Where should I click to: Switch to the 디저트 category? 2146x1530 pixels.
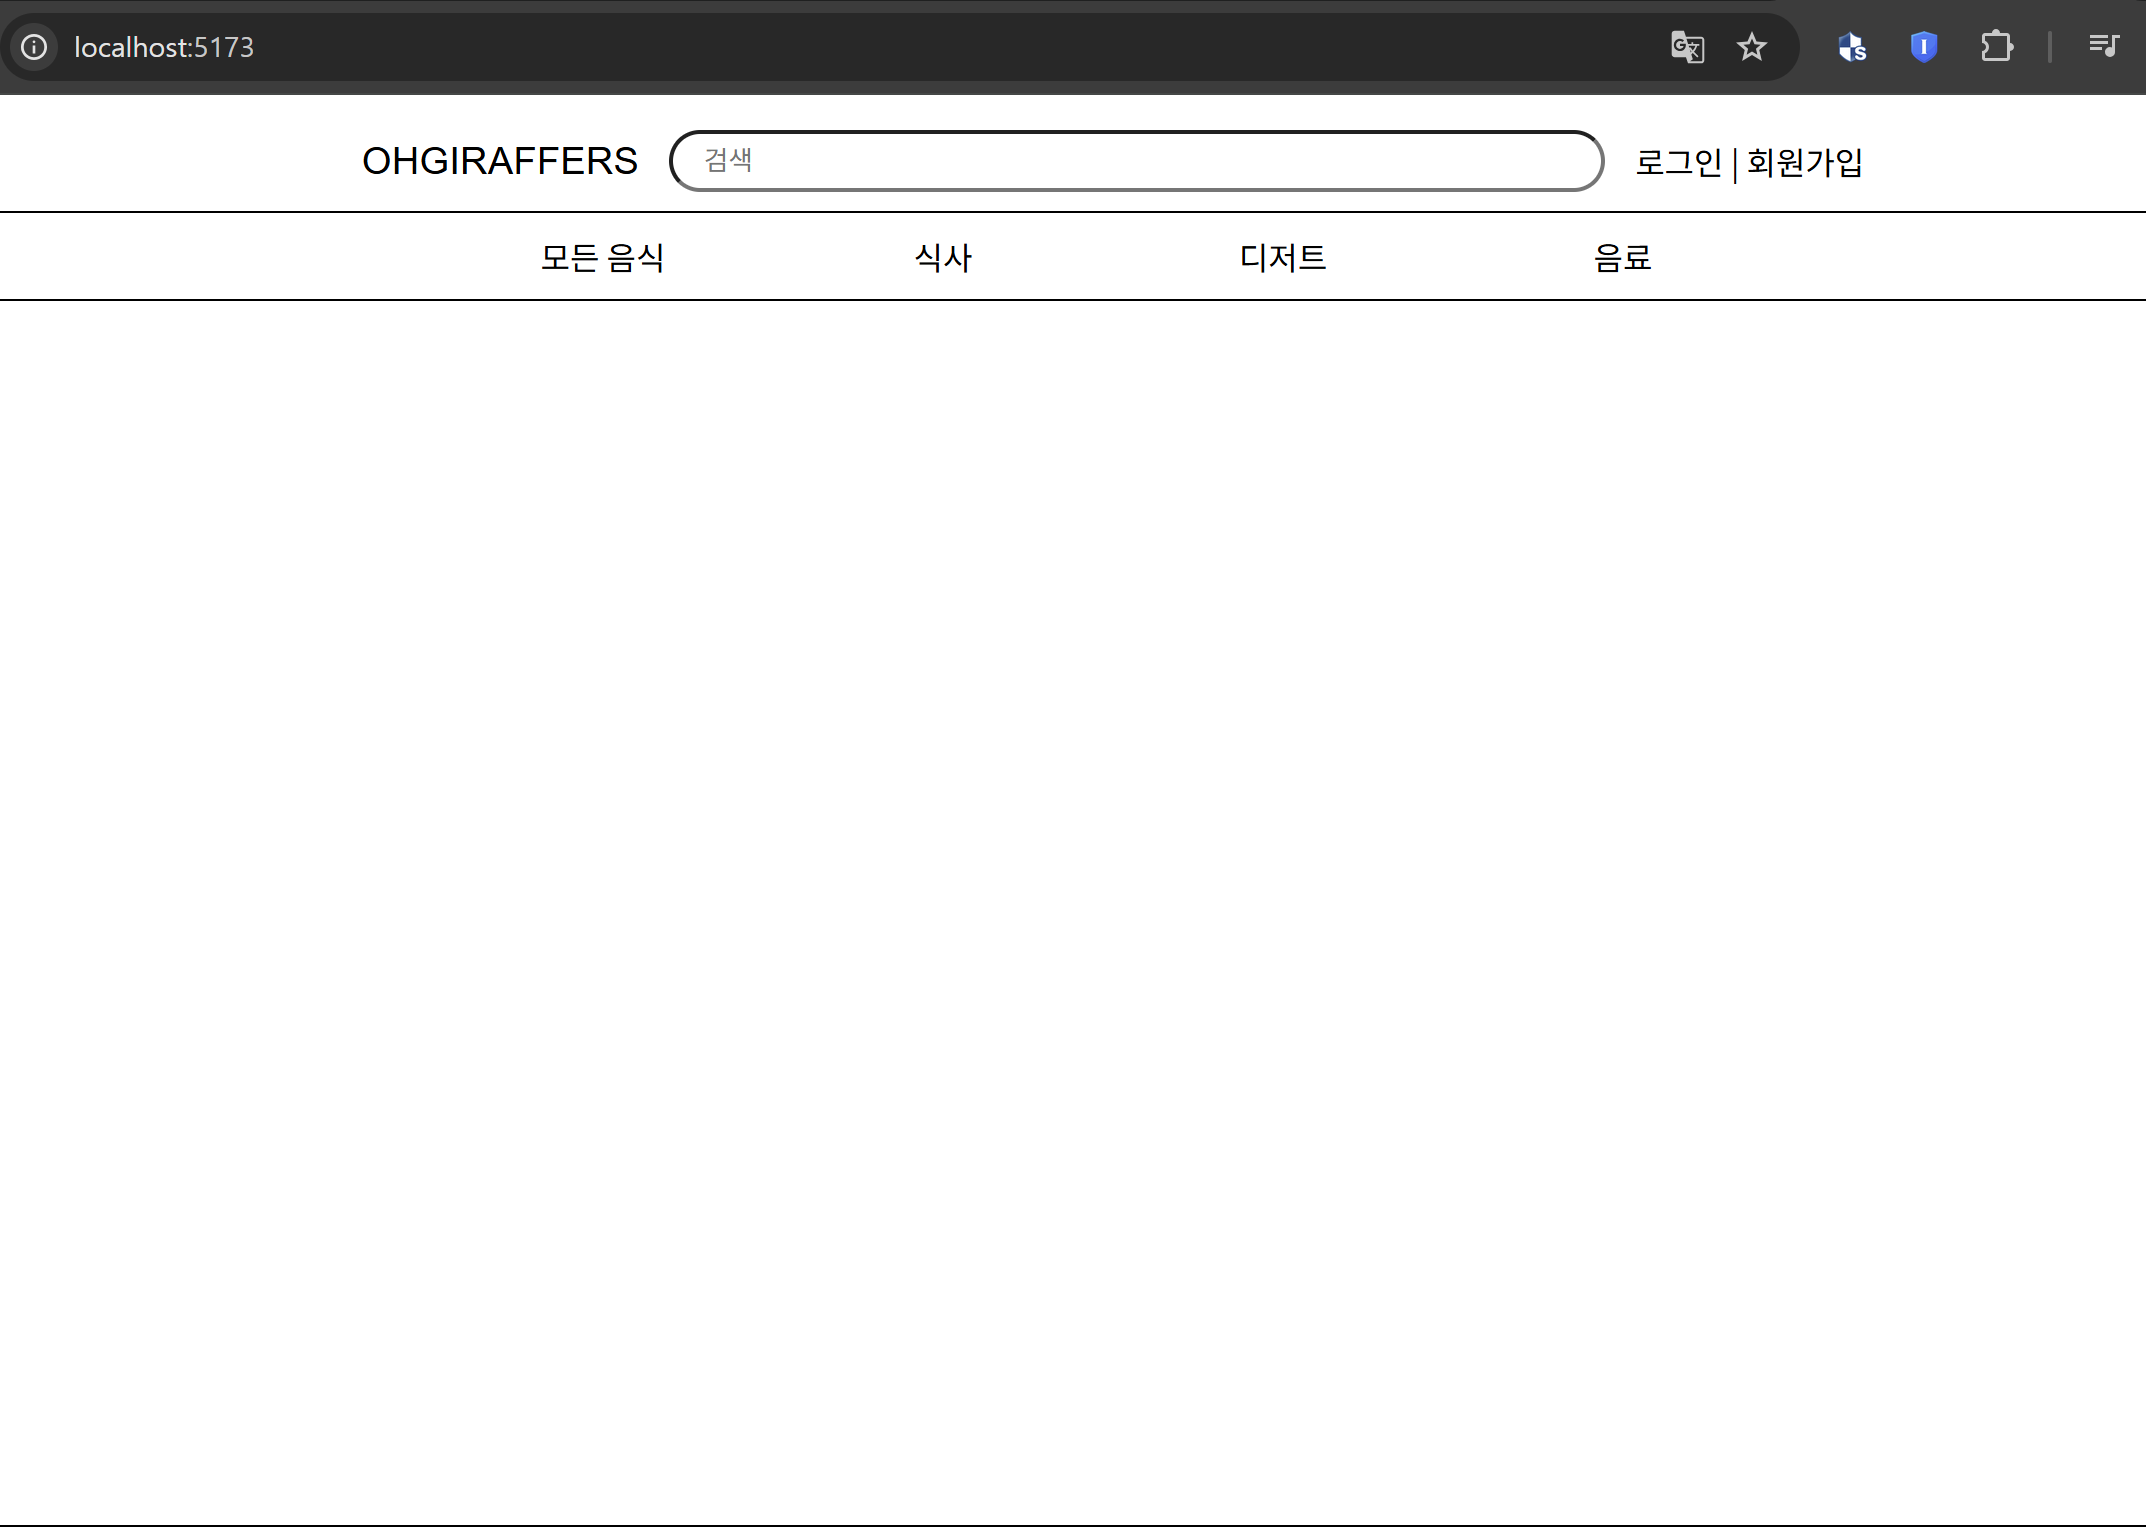click(x=1283, y=258)
